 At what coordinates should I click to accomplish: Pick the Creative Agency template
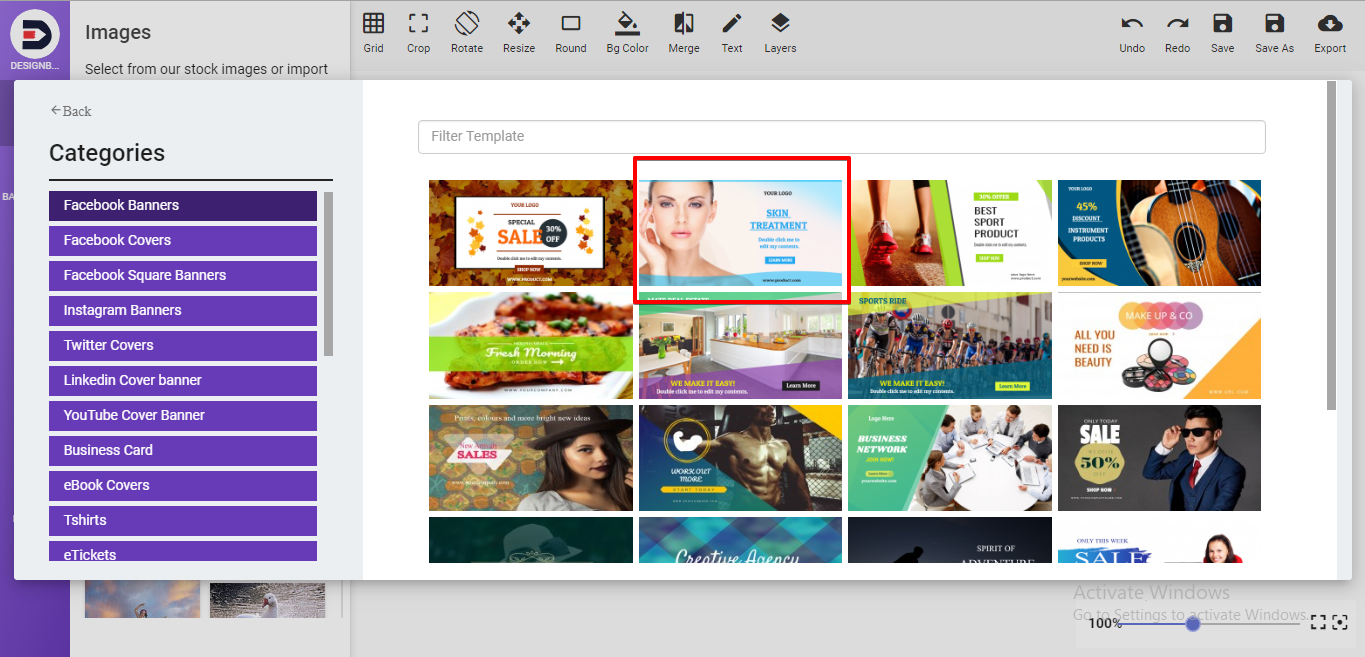pos(741,540)
